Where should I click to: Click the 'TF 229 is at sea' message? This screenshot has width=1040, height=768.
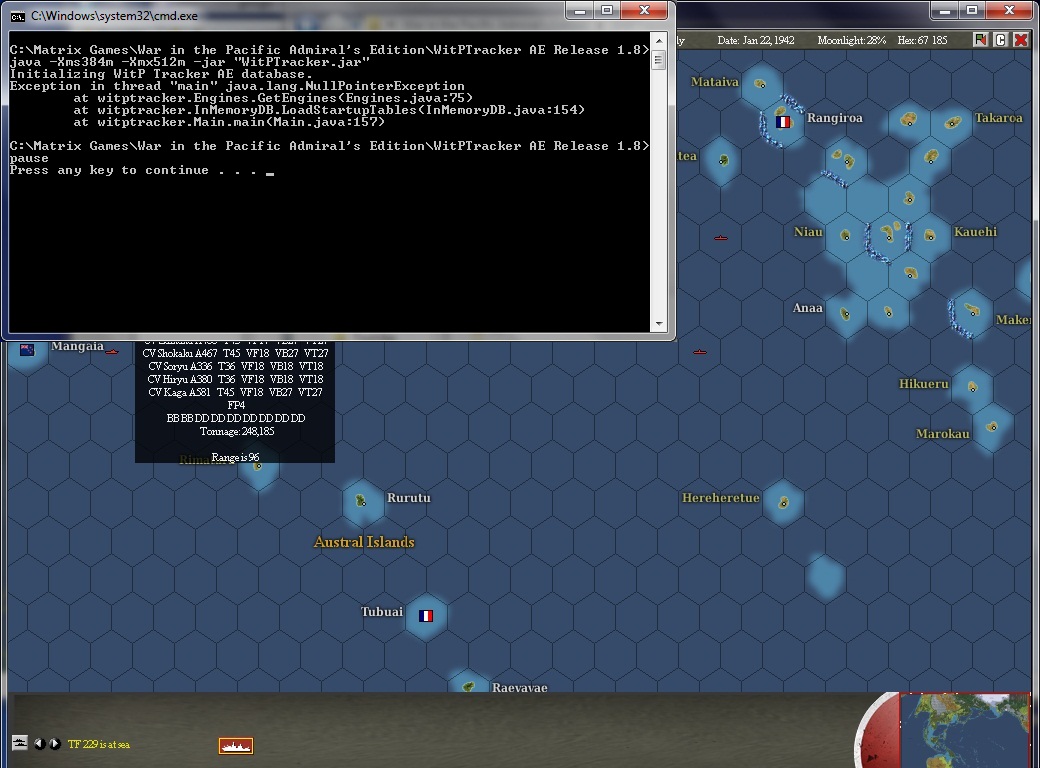click(x=99, y=744)
